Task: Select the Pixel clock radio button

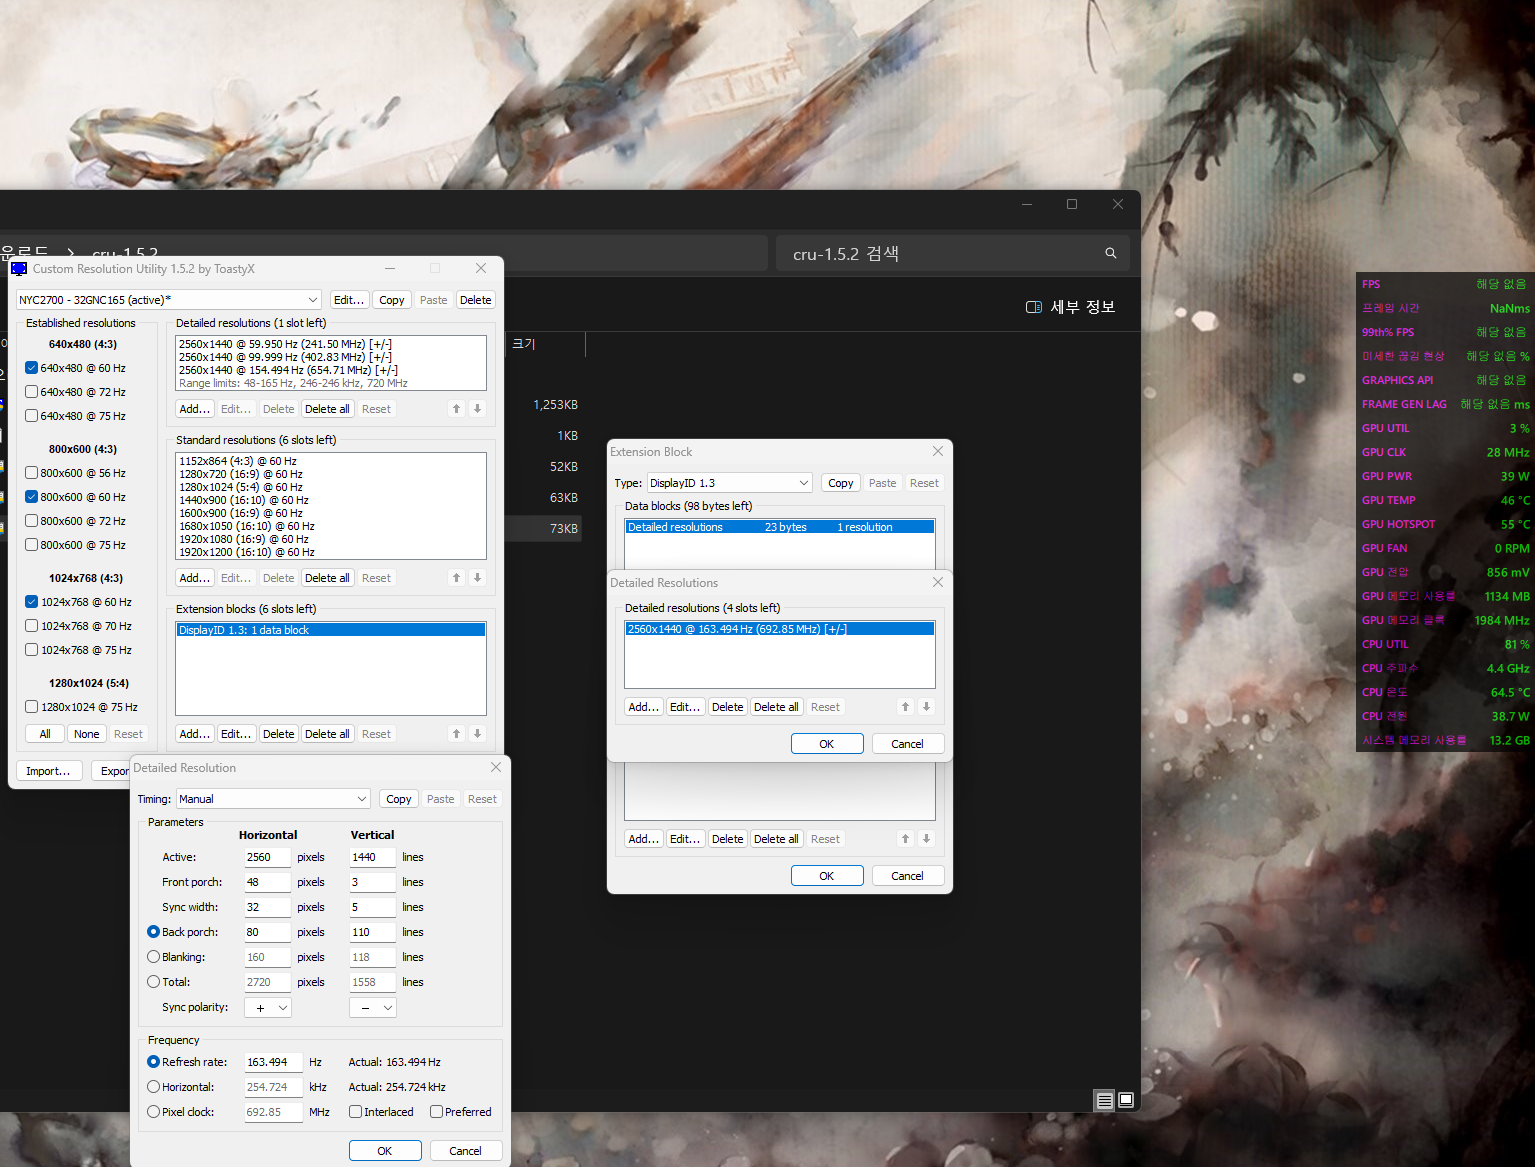Action: click(154, 1112)
